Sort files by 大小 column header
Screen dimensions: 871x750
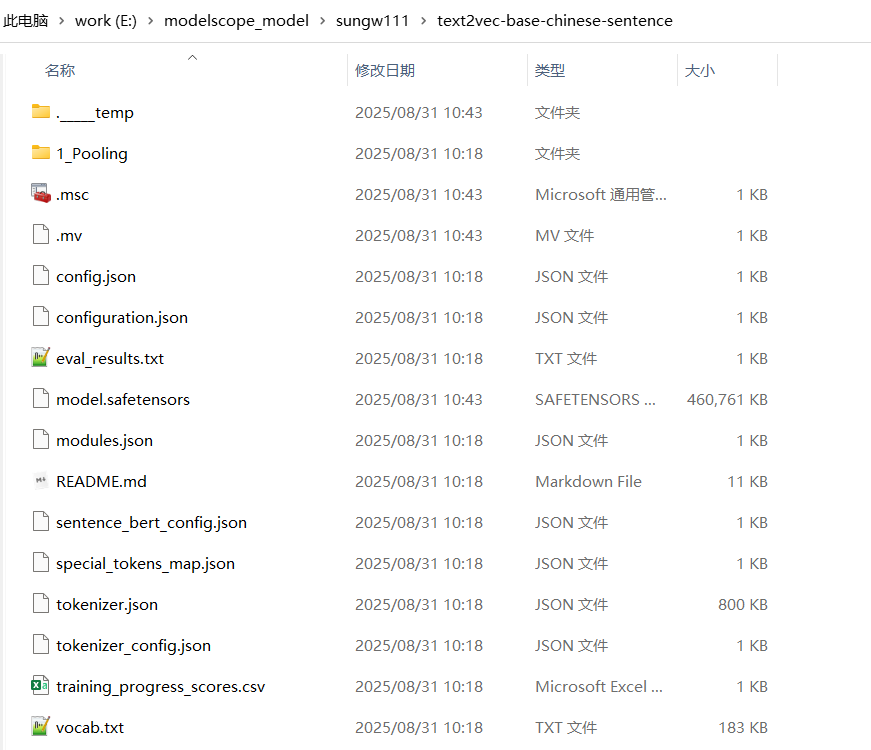(700, 71)
